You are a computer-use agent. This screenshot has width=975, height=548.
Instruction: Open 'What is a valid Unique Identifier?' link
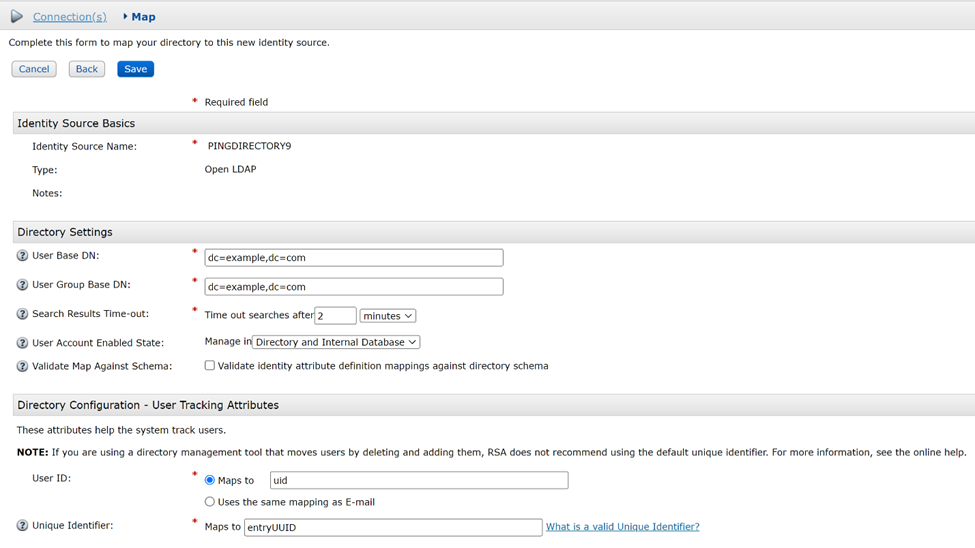[622, 527]
